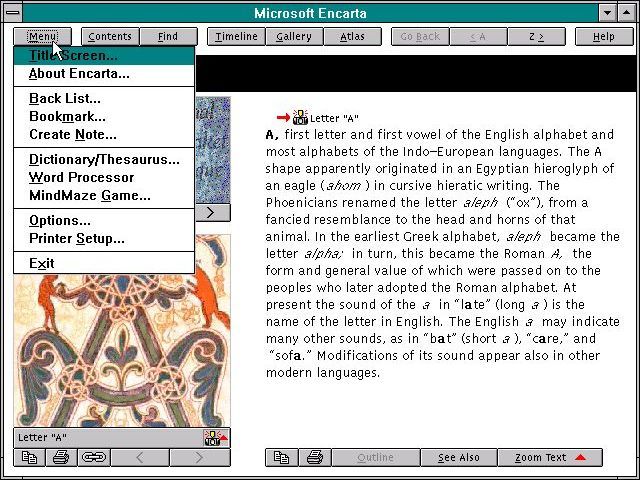Click the previous image arrow under the picture
The height and width of the screenshot is (480, 640).
point(140,458)
